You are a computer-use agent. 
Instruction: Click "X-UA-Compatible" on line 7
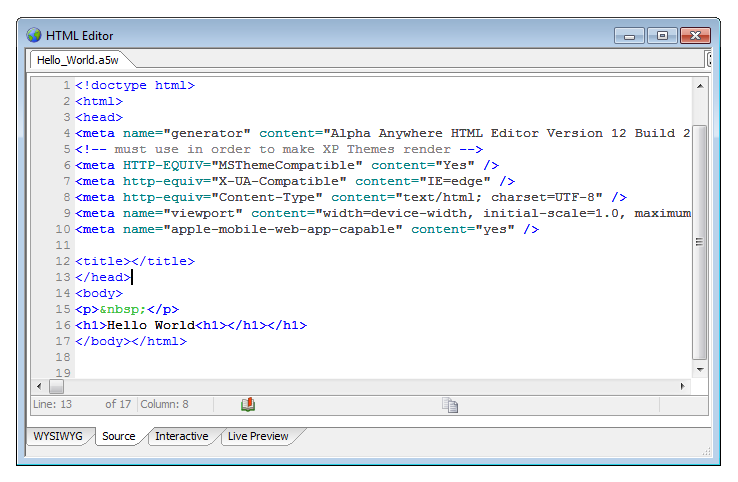click(279, 181)
